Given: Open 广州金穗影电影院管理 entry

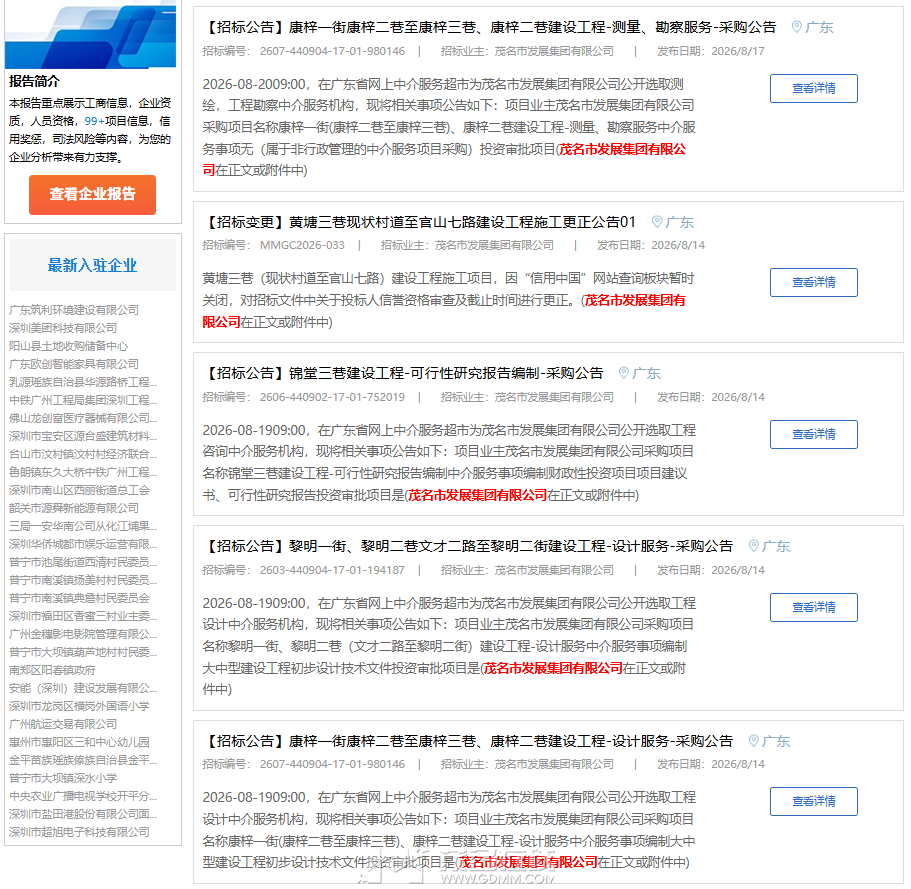Looking at the screenshot, I should [x=83, y=635].
